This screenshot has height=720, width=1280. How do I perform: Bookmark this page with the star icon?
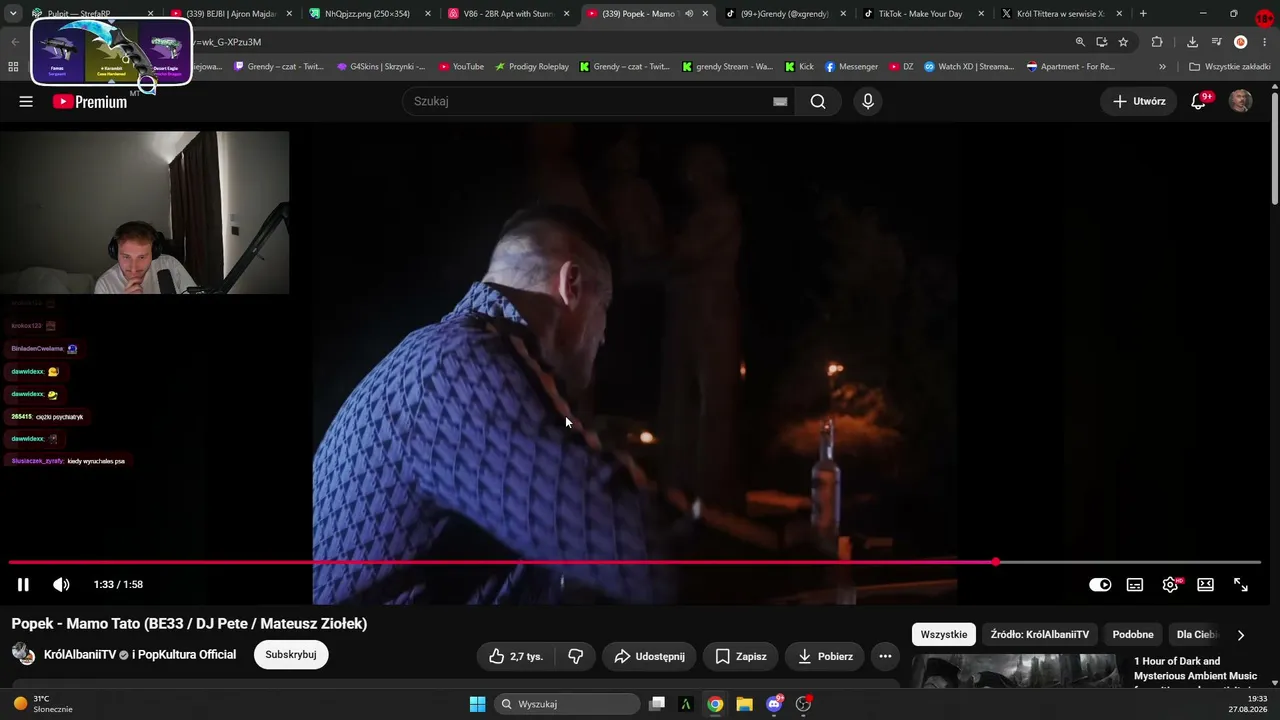pyautogui.click(x=1123, y=42)
